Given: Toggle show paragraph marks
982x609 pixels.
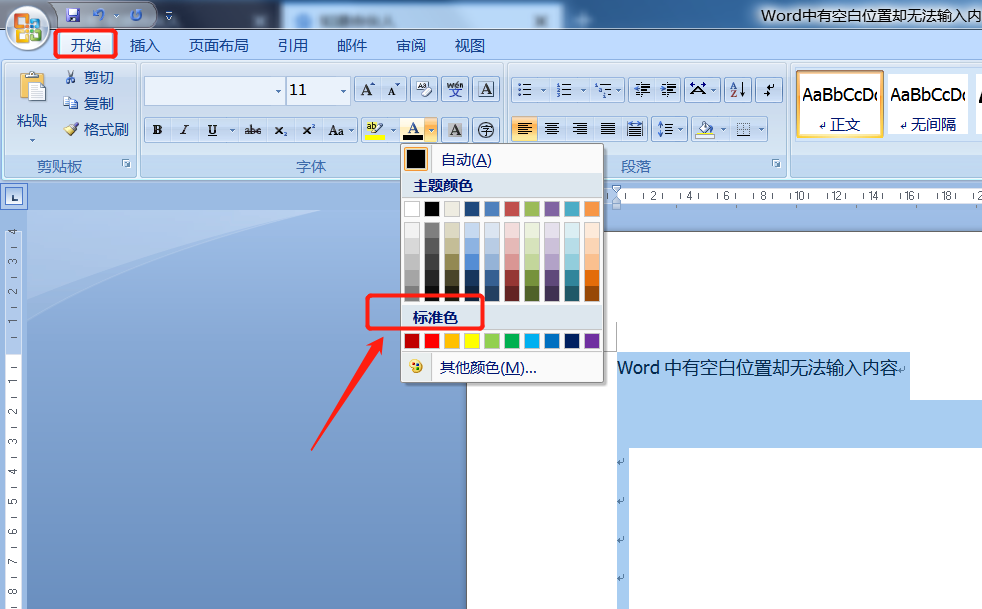Looking at the screenshot, I should pos(769,90).
